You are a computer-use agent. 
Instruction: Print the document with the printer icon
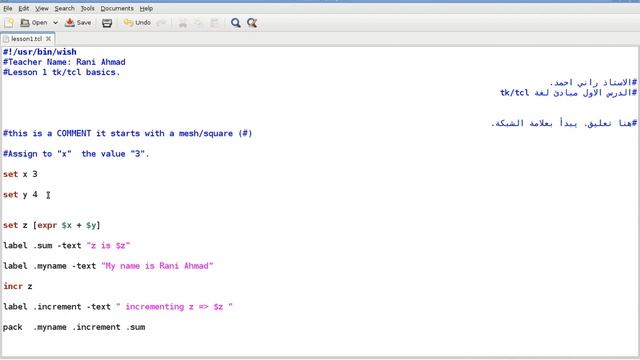point(107,23)
